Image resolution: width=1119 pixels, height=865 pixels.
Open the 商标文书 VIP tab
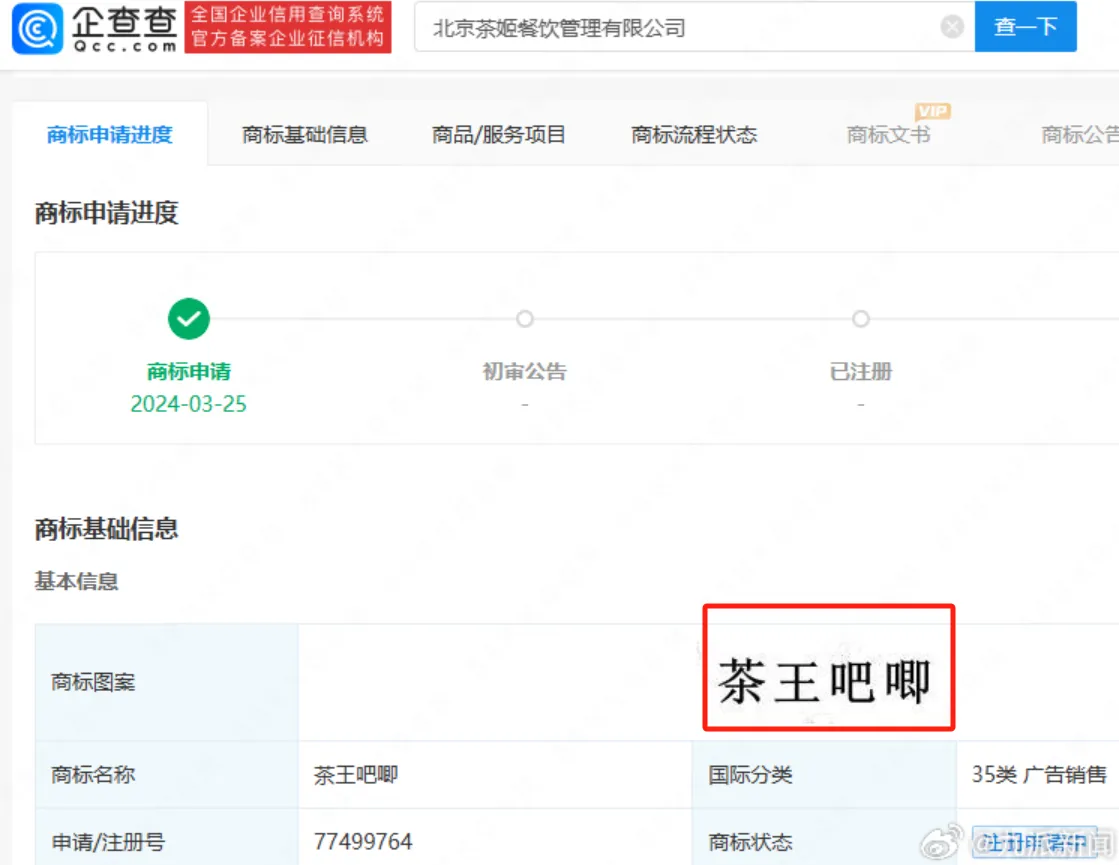tap(888, 135)
